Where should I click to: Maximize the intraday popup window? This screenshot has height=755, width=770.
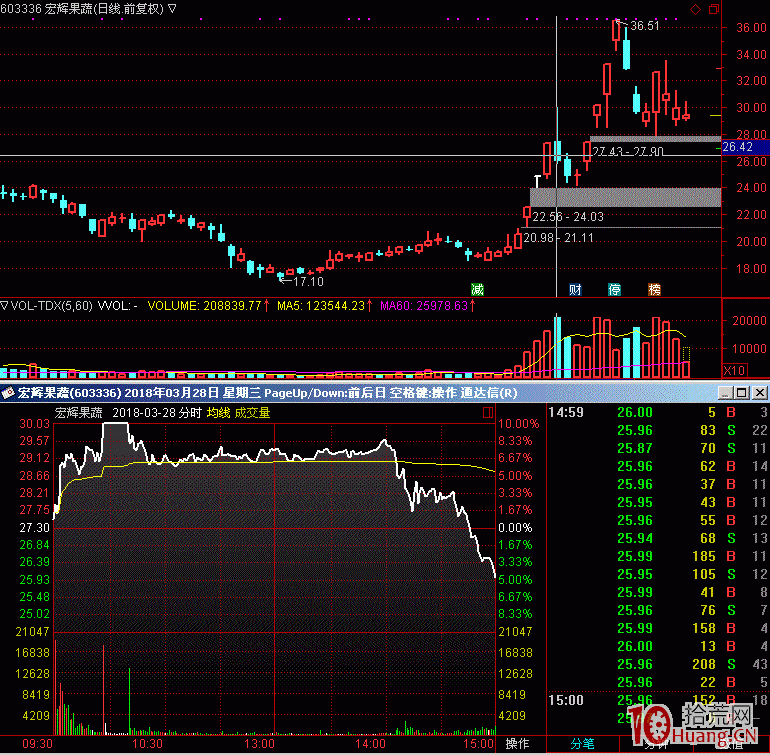[x=742, y=392]
